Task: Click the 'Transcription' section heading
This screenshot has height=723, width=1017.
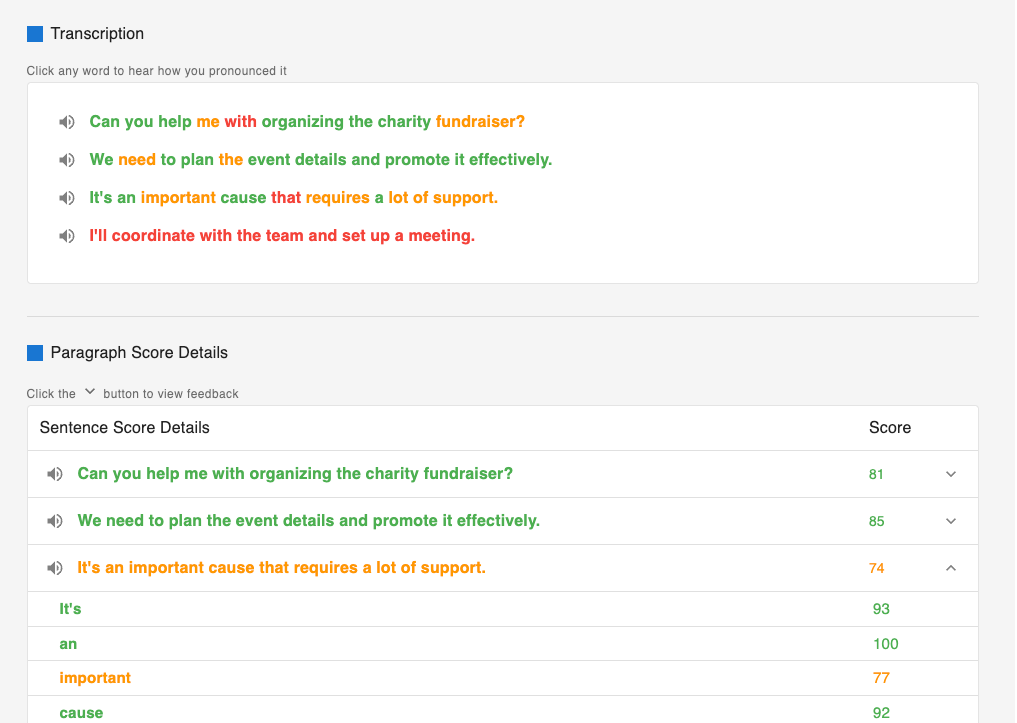Action: click(97, 34)
